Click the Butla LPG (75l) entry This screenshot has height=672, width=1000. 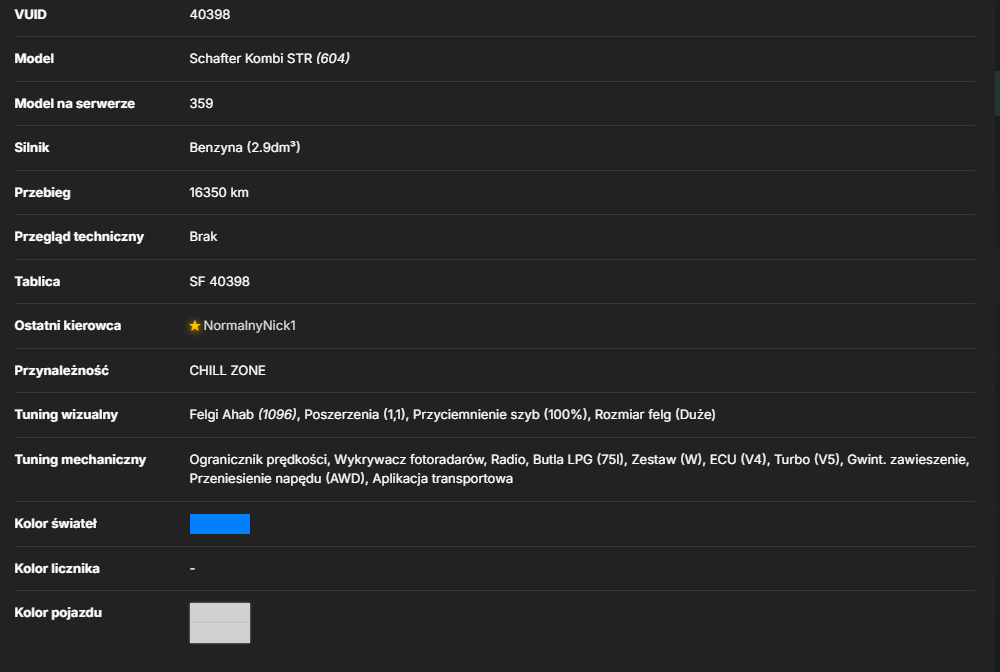click(x=578, y=460)
